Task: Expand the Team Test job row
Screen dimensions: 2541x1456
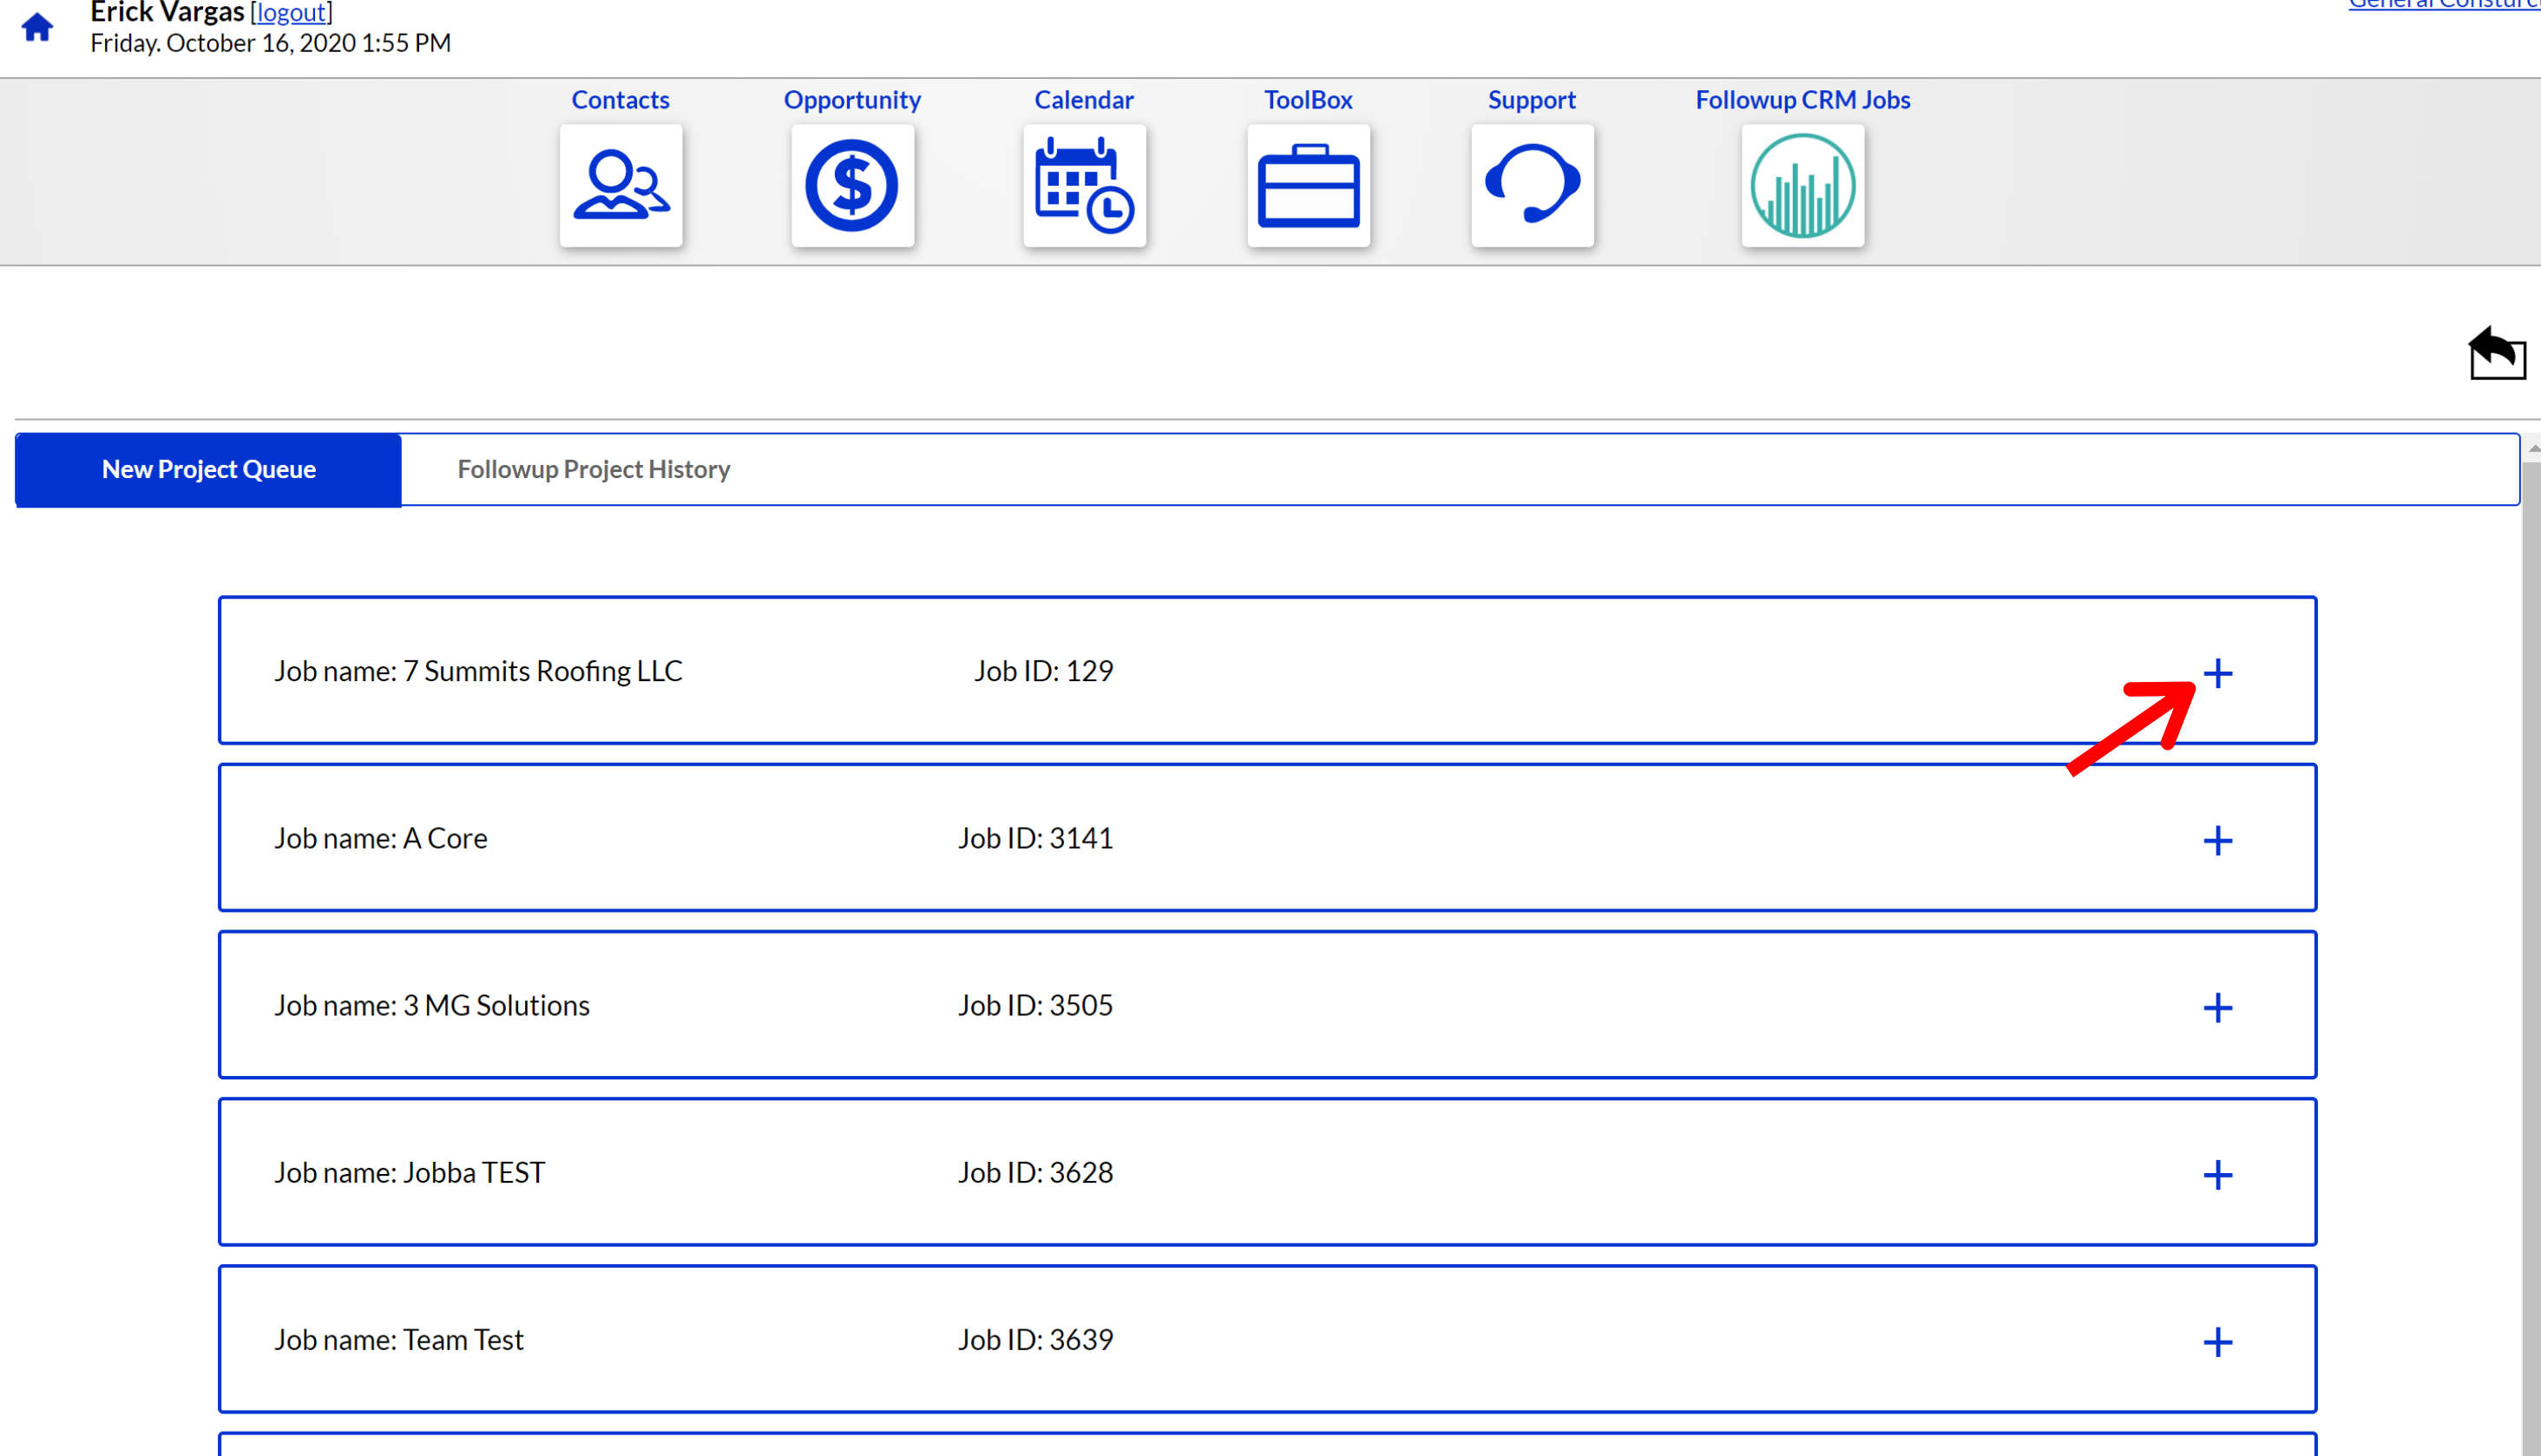Action: coord(2217,1341)
